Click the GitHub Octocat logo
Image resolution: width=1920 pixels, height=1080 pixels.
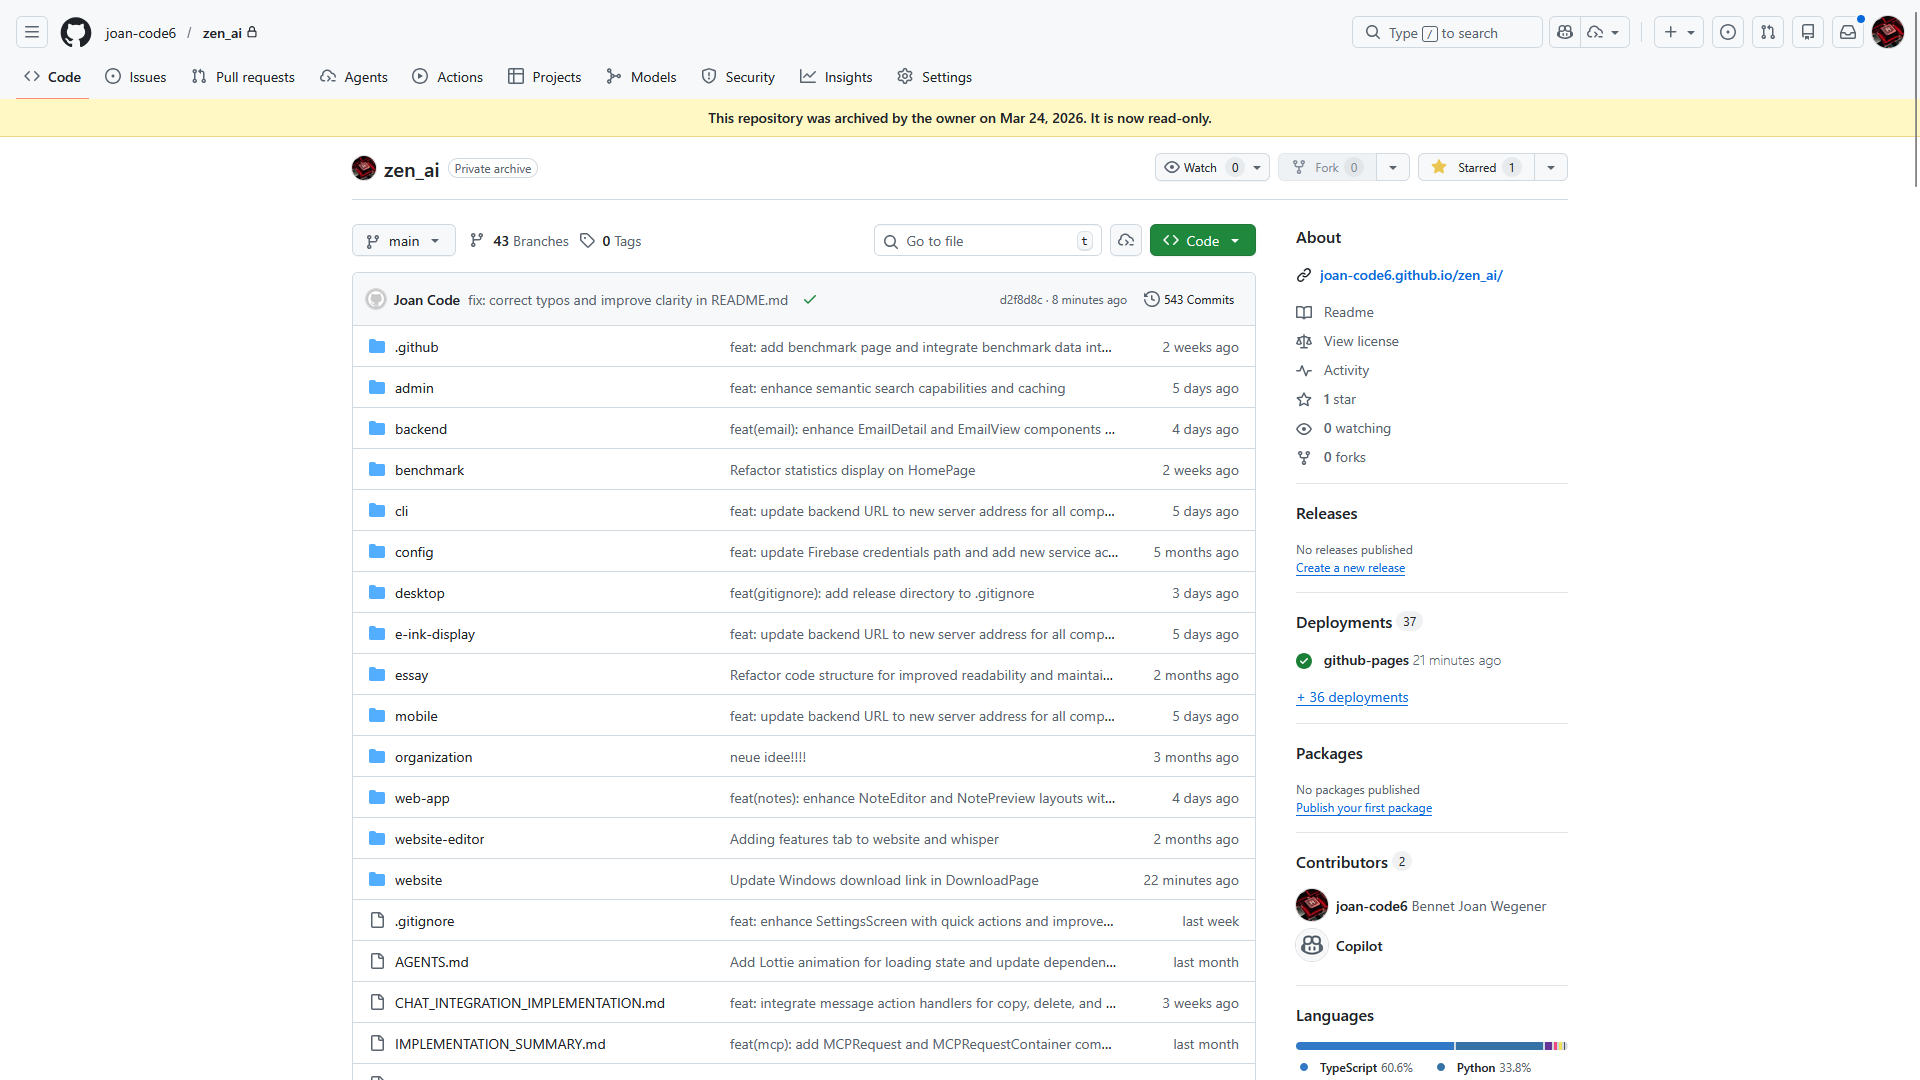pyautogui.click(x=76, y=32)
